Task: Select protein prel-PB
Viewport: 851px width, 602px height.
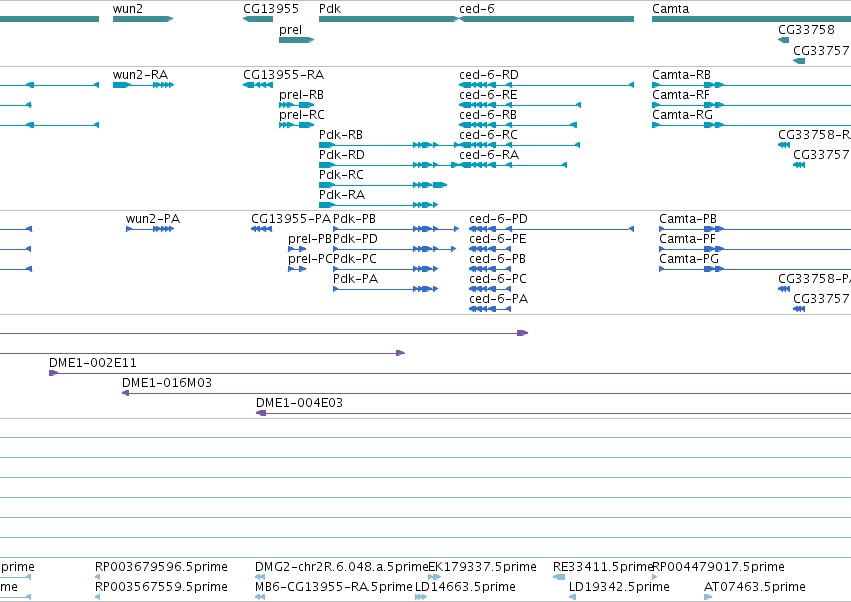Action: 309,239
